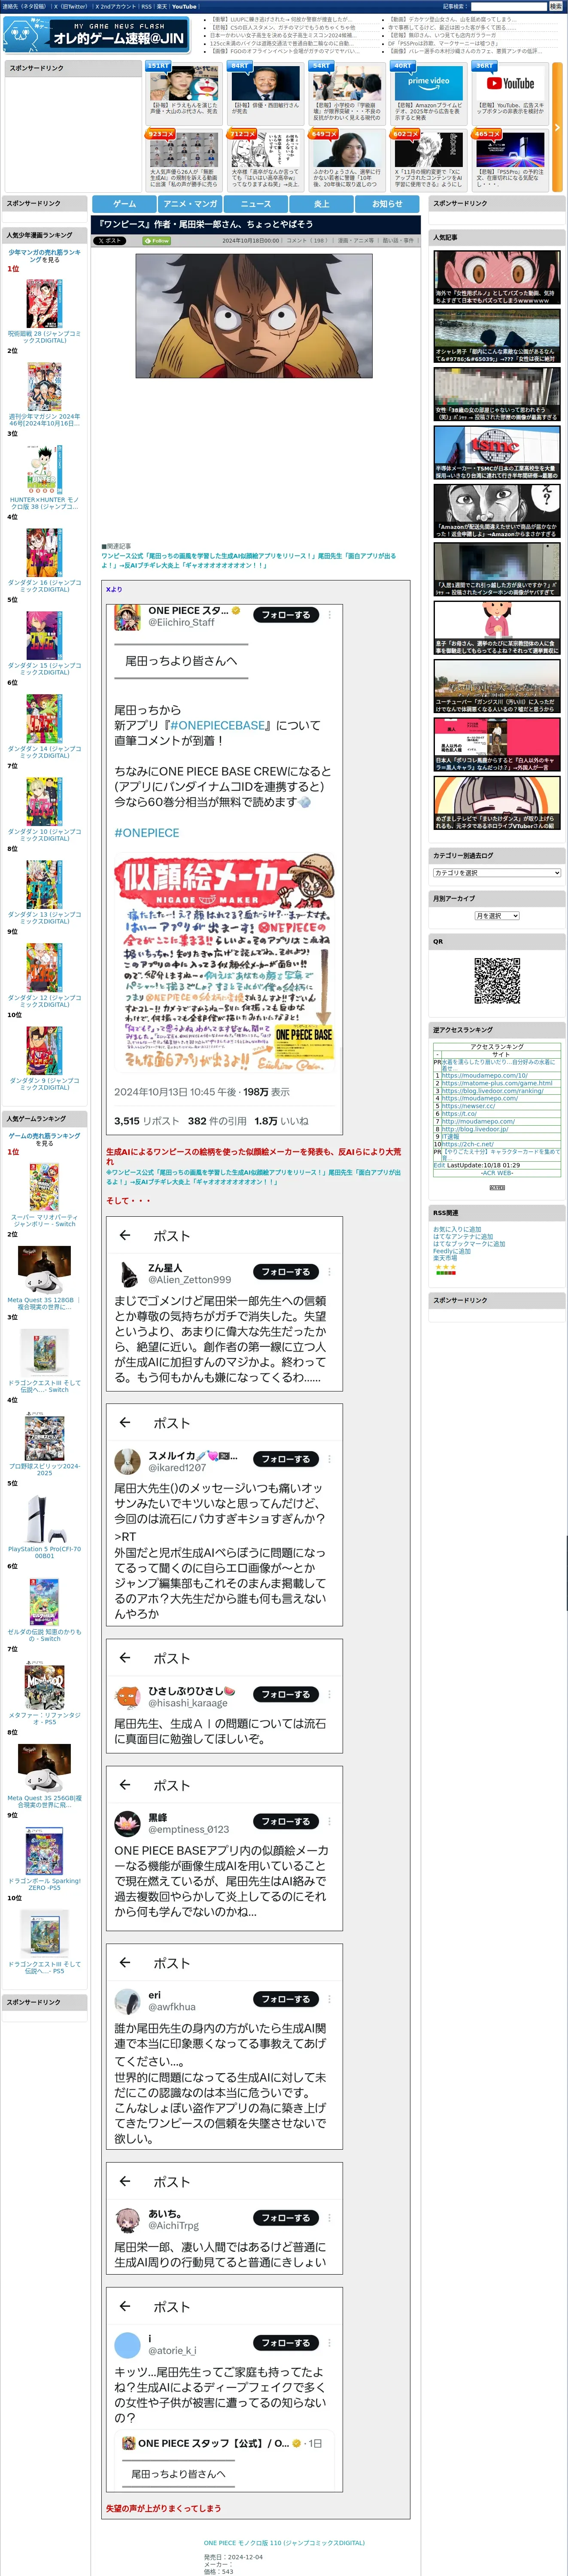The image size is (568, 2576).
Task: Open the PlayStation 5 Pro ranking item
Action: tap(44, 1526)
